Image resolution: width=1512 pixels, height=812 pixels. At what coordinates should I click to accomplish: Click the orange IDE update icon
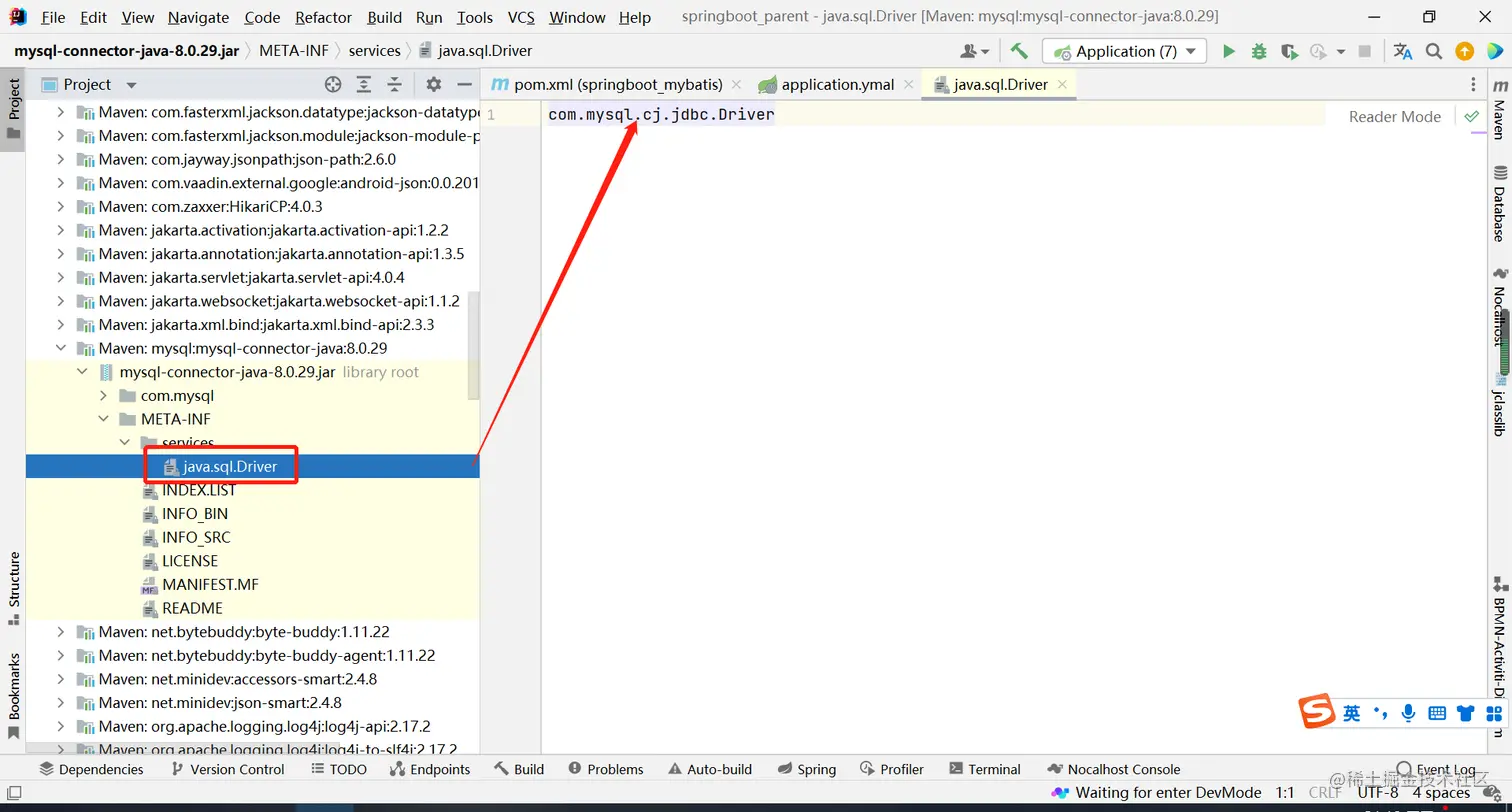coord(1464,51)
